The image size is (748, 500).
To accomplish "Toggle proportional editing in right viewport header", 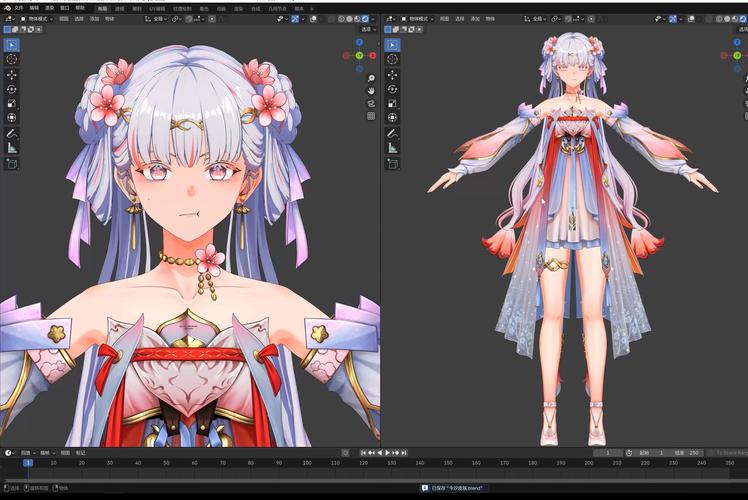I will pos(591,19).
